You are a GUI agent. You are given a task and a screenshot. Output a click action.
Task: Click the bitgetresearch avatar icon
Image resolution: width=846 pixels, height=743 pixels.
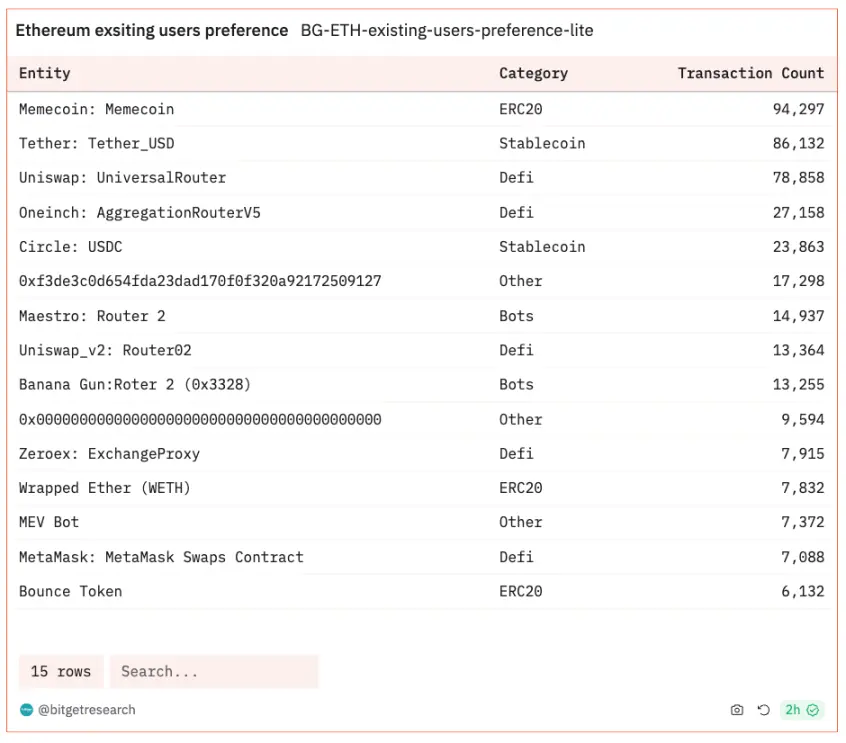tap(26, 710)
